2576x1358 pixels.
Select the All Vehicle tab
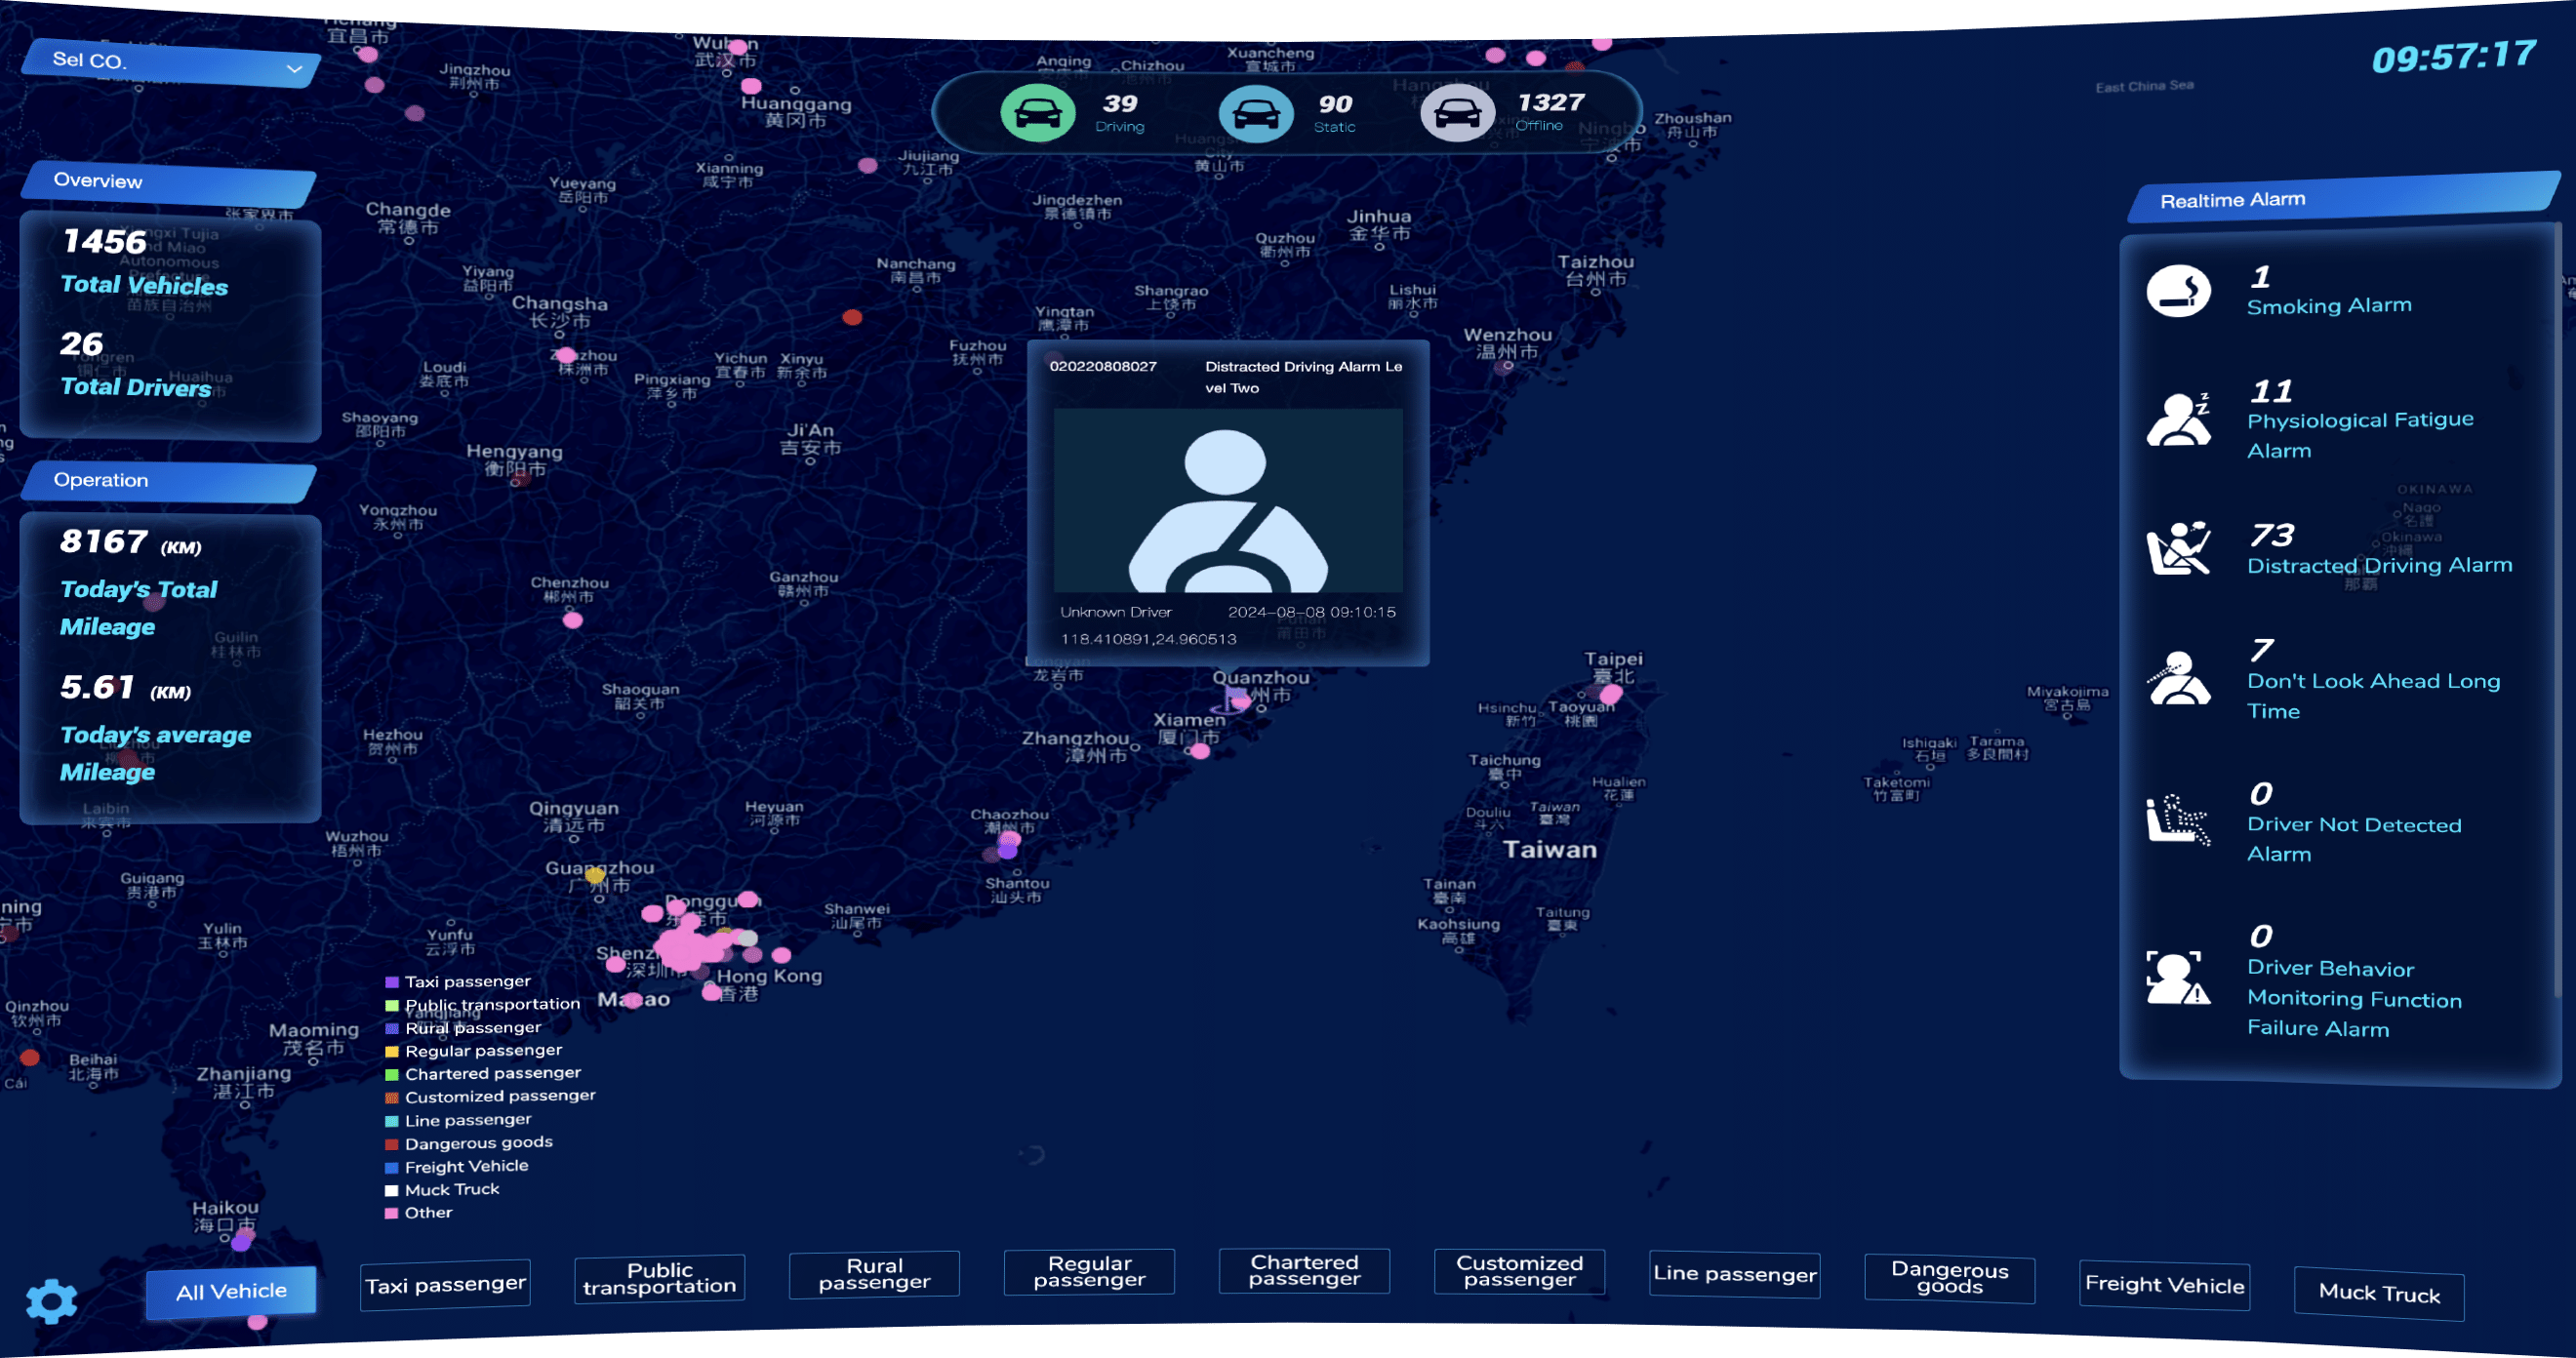pos(231,1292)
